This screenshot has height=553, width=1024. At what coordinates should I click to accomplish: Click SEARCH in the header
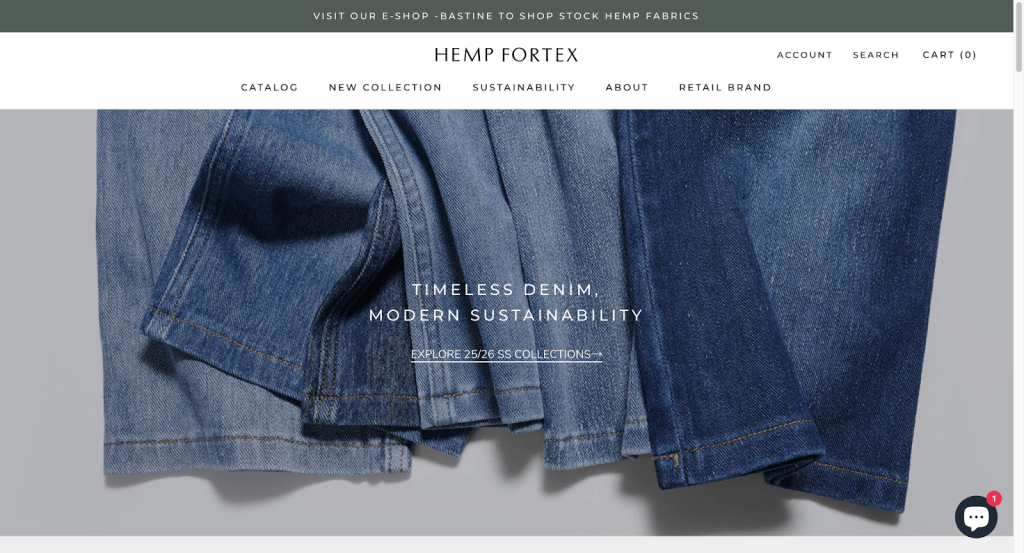tap(876, 55)
